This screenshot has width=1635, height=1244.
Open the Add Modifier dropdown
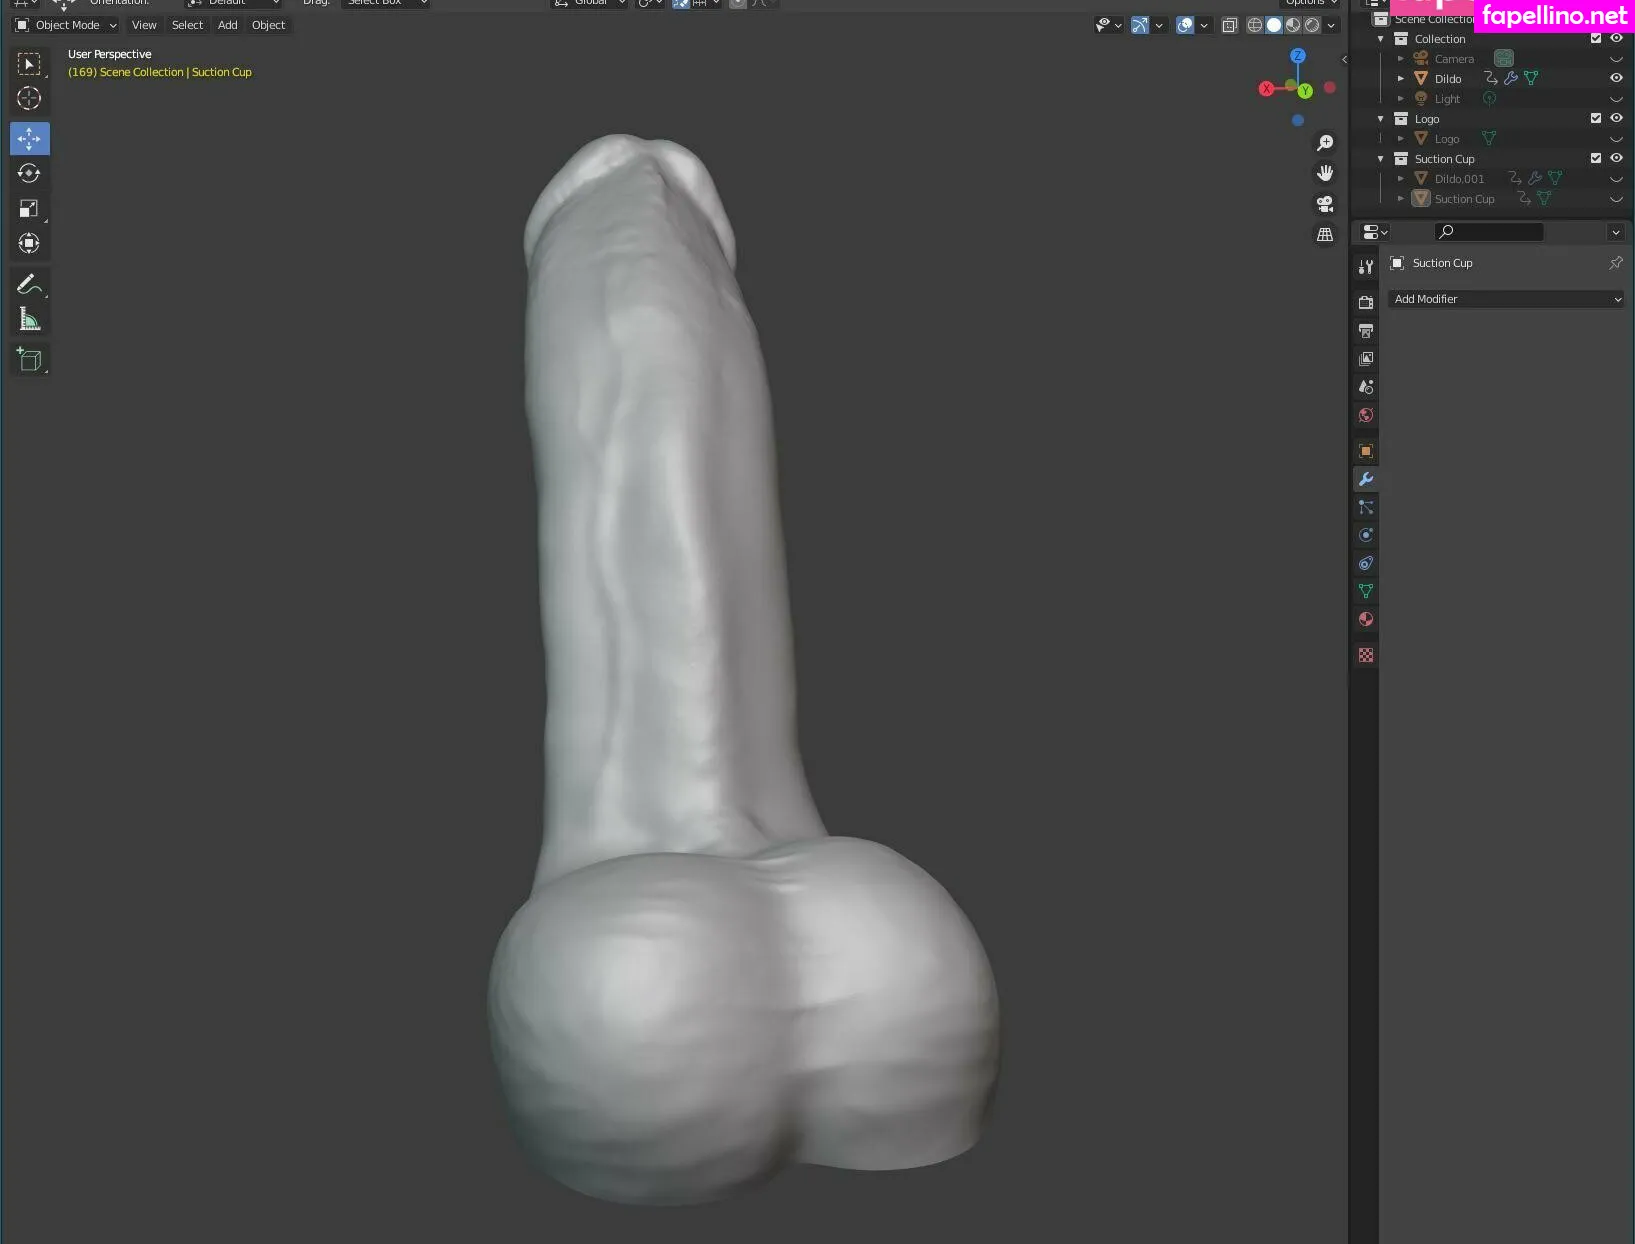tap(1506, 299)
